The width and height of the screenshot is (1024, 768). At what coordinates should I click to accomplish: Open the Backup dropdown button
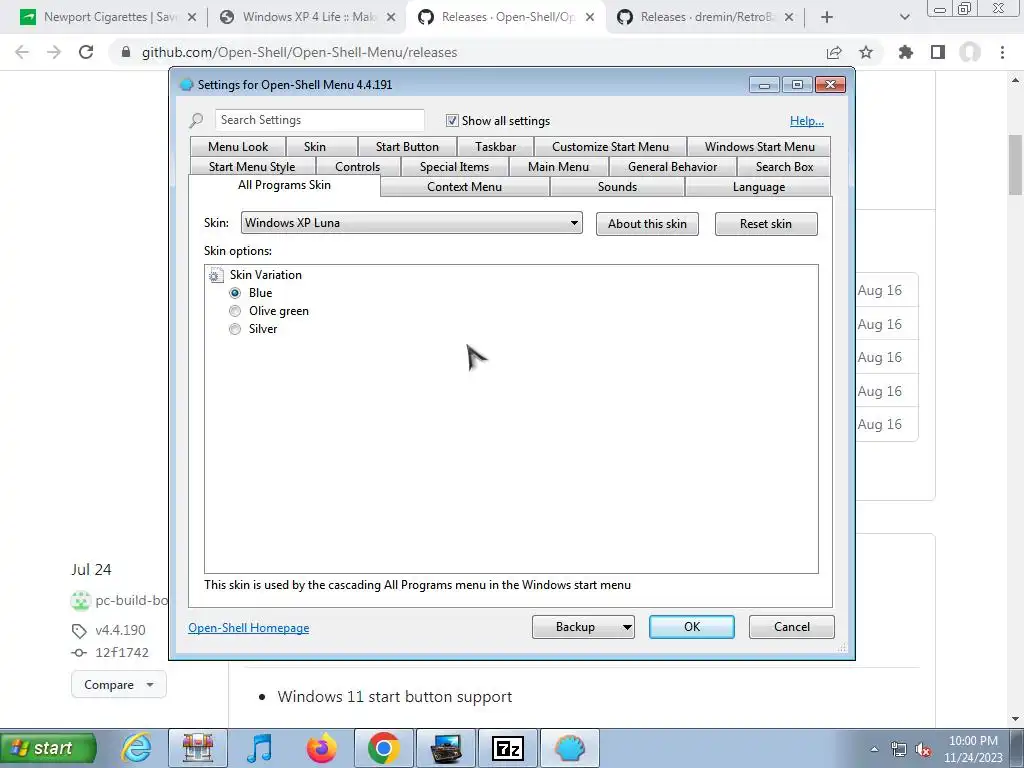click(x=583, y=627)
